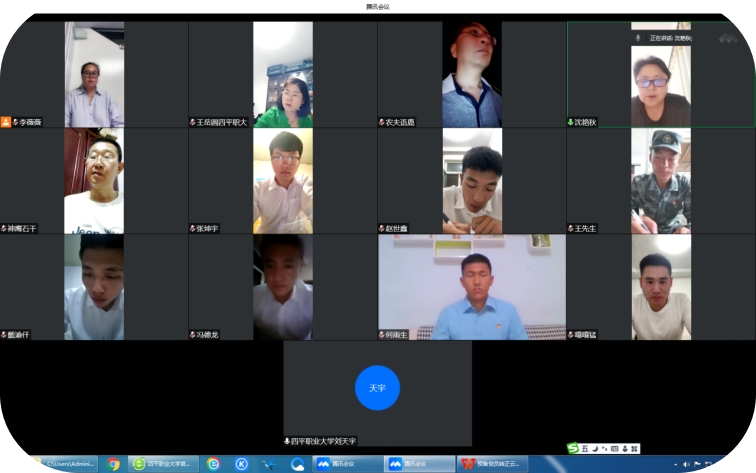The width and height of the screenshot is (756, 473).
Task: Select the 王先生 camouflage uniform video tile
Action: pyautogui.click(x=661, y=181)
